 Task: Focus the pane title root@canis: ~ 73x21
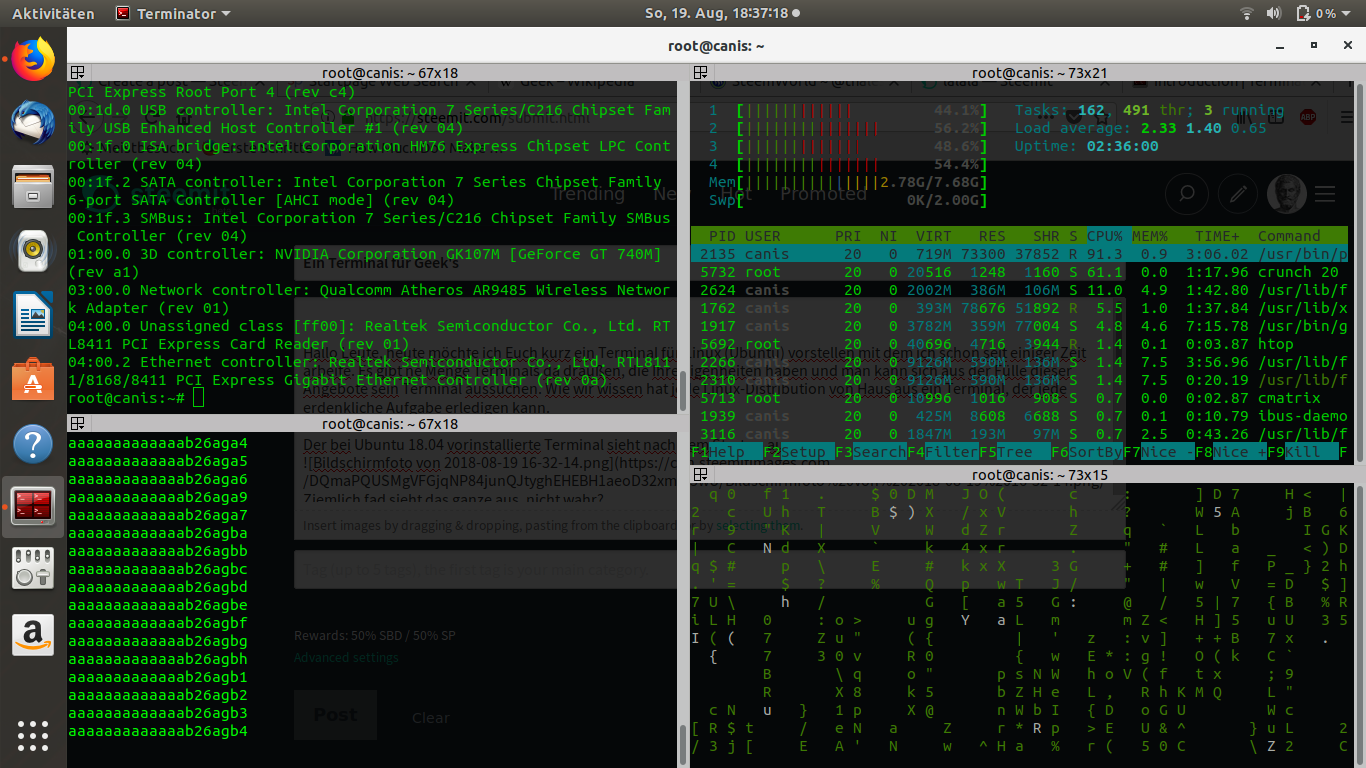(x=1040, y=73)
